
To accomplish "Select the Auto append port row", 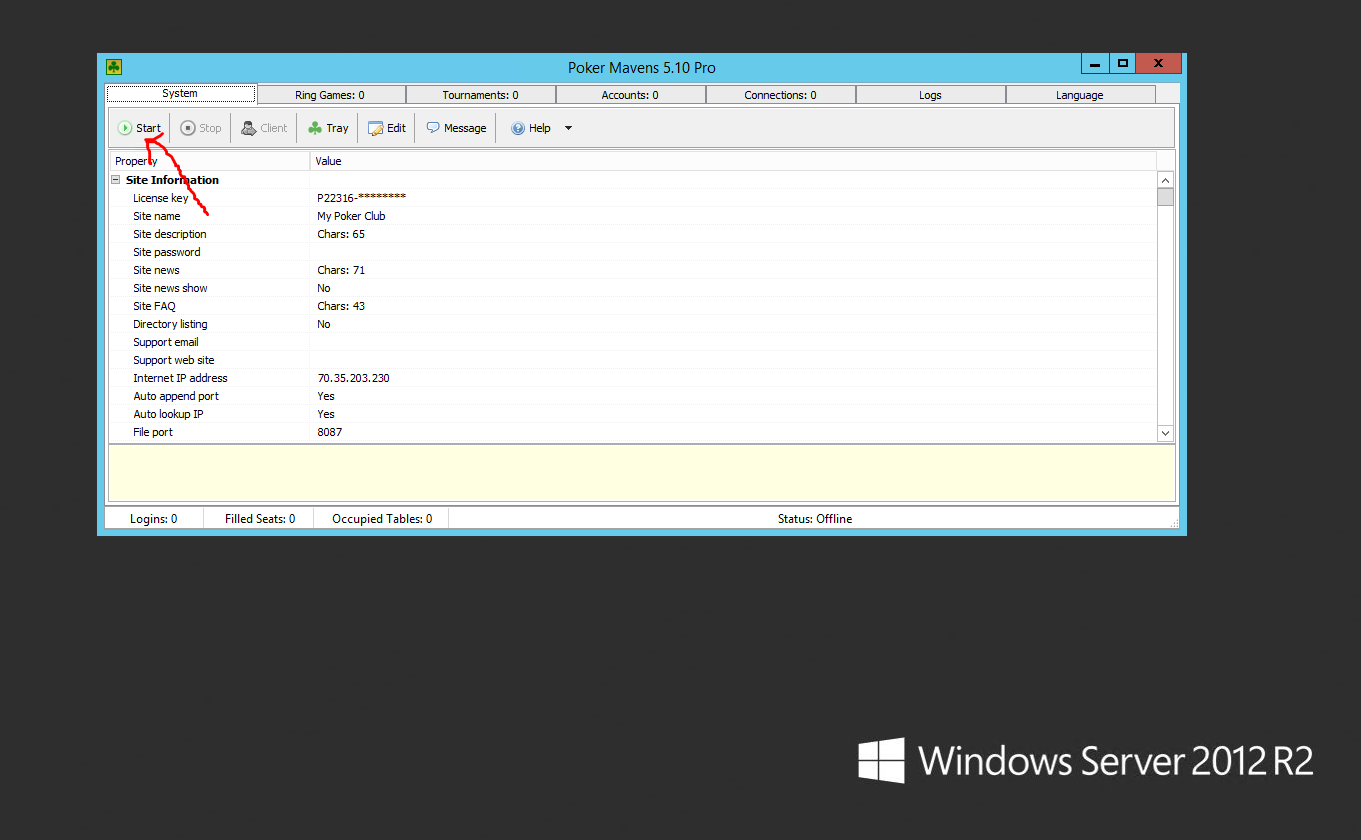I will [x=633, y=396].
